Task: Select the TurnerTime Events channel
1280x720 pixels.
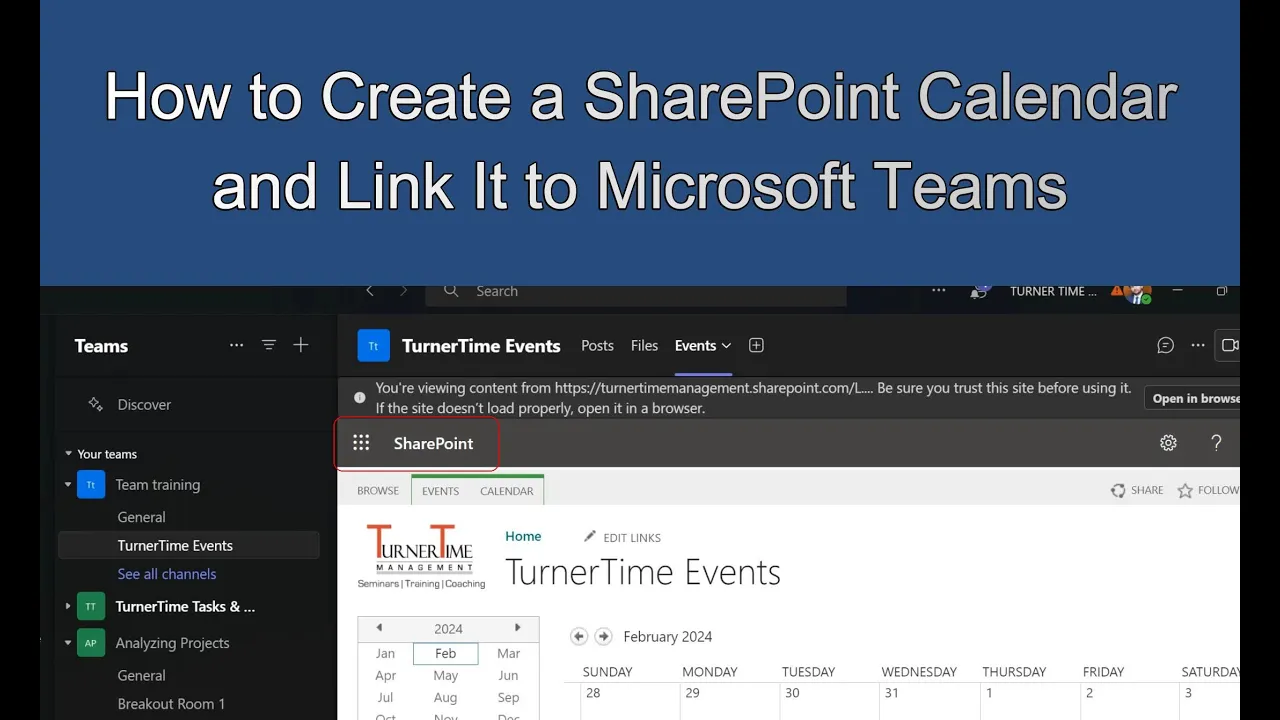Action: pyautogui.click(x=190, y=545)
